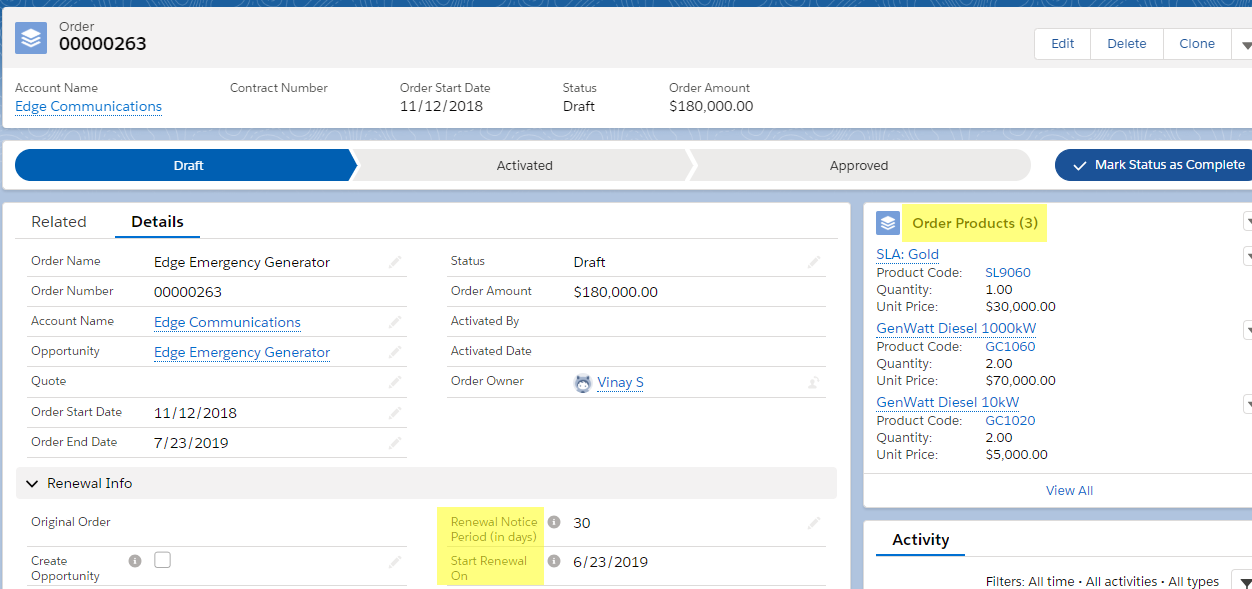The width and height of the screenshot is (1252, 589).
Task: Open the Order Products panel dropdown menu
Action: [1247, 221]
